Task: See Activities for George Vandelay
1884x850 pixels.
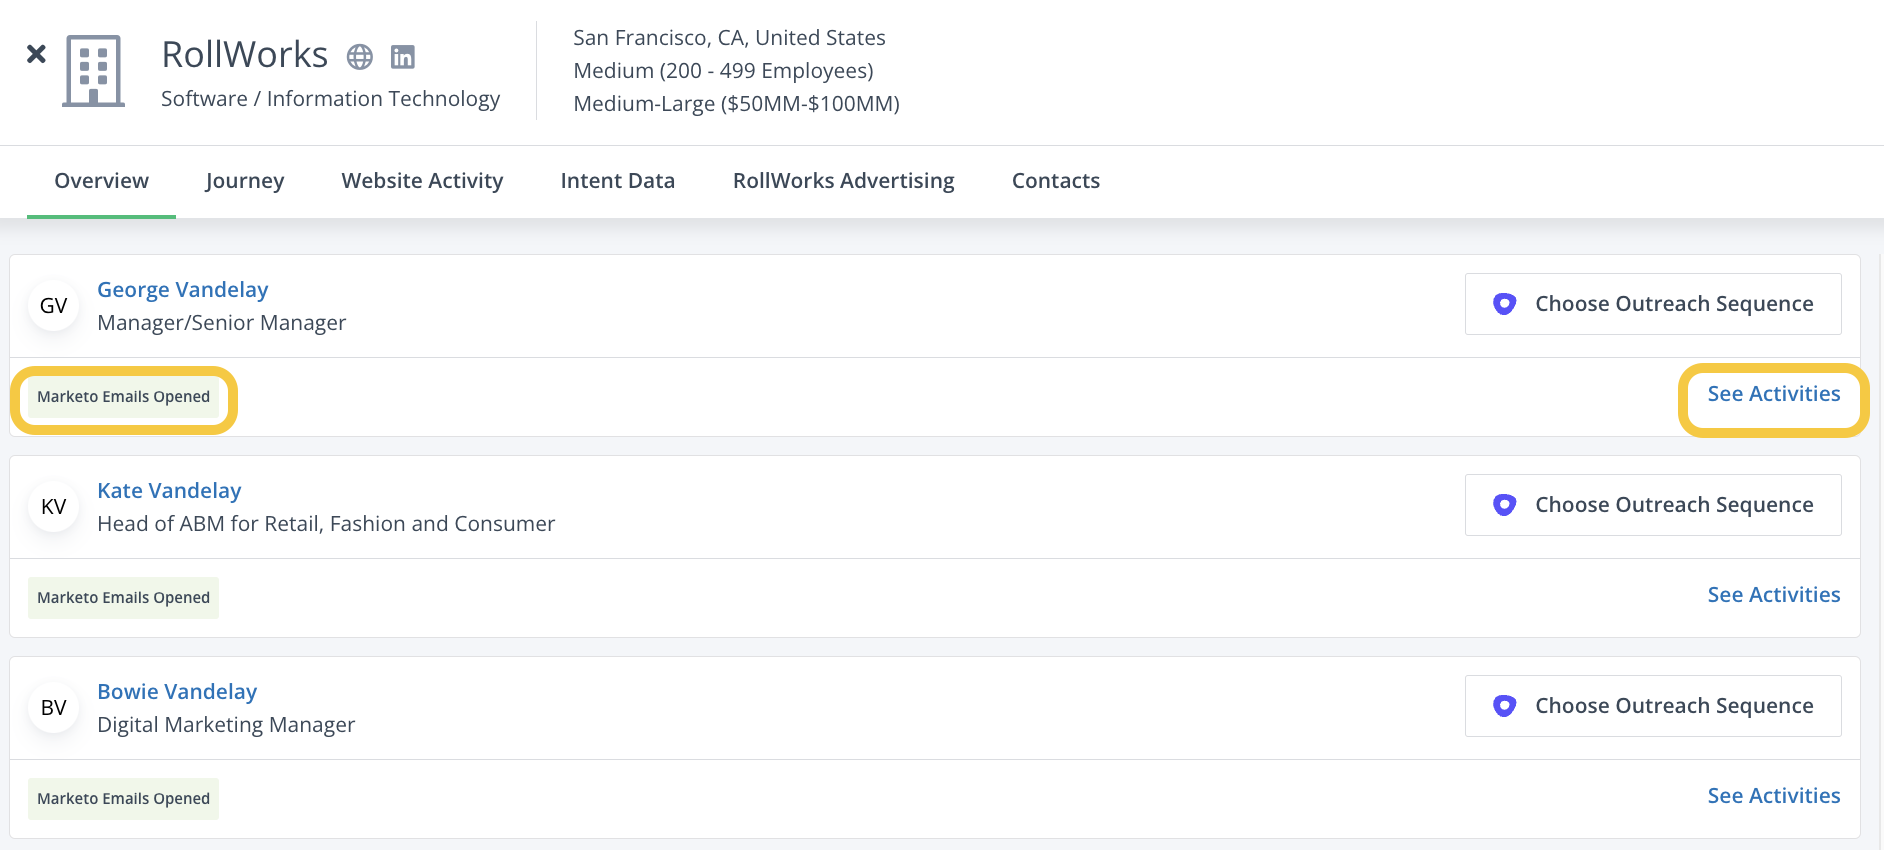Action: [1774, 394]
